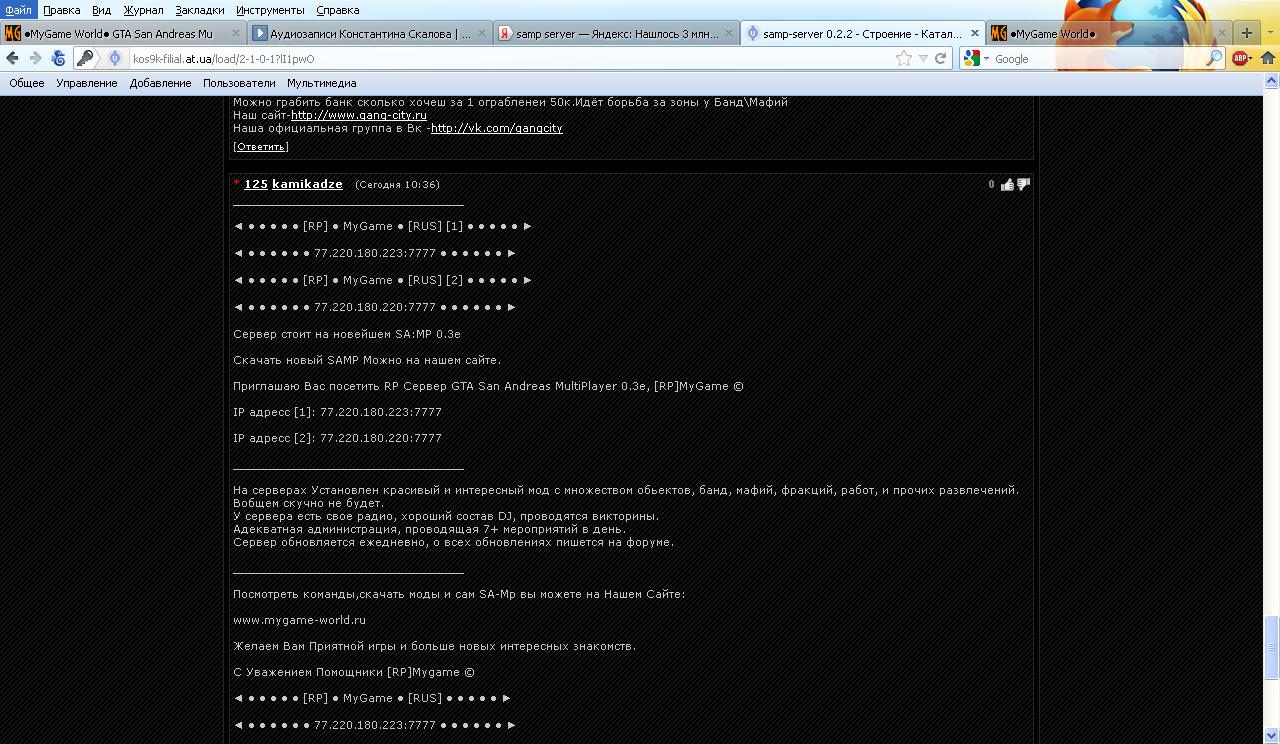Image resolution: width=1280 pixels, height=744 pixels.
Task: Open comment number 125 link
Action: 256,184
